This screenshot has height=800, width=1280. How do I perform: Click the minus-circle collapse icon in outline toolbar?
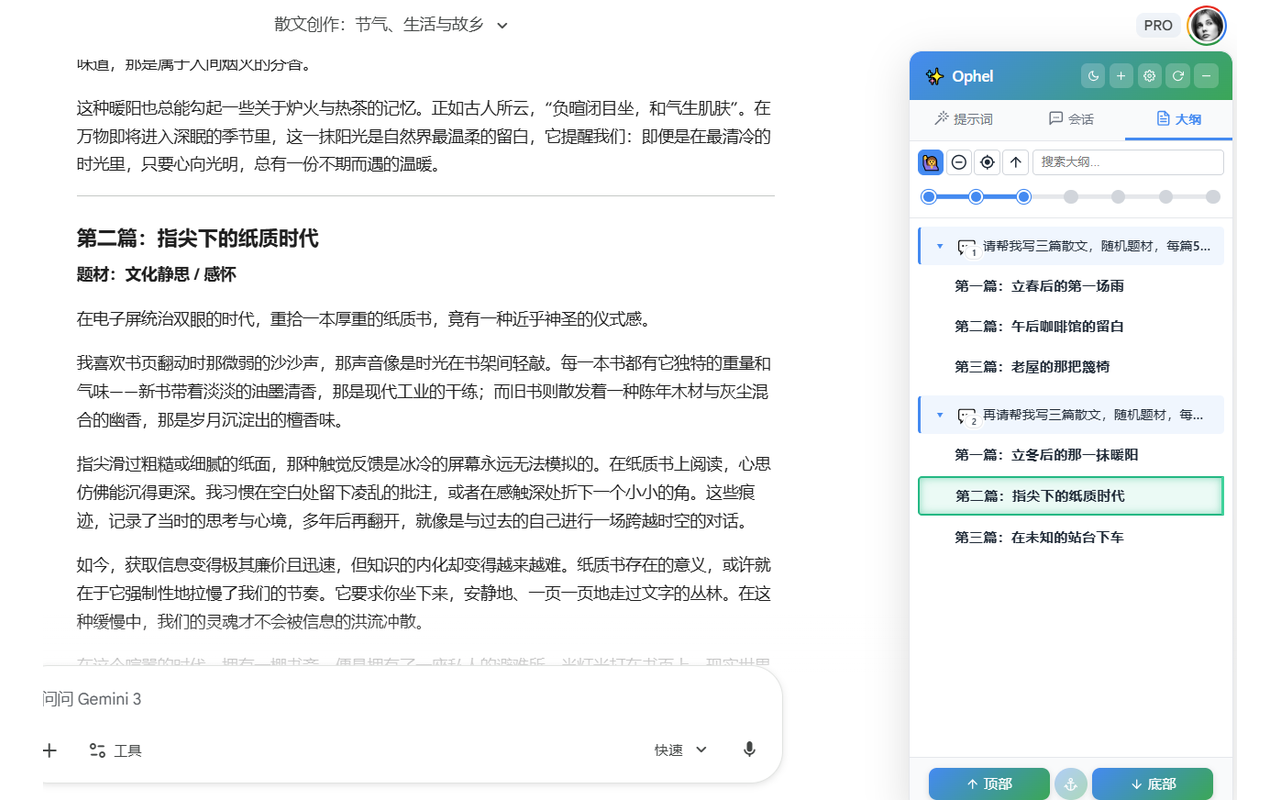click(959, 161)
